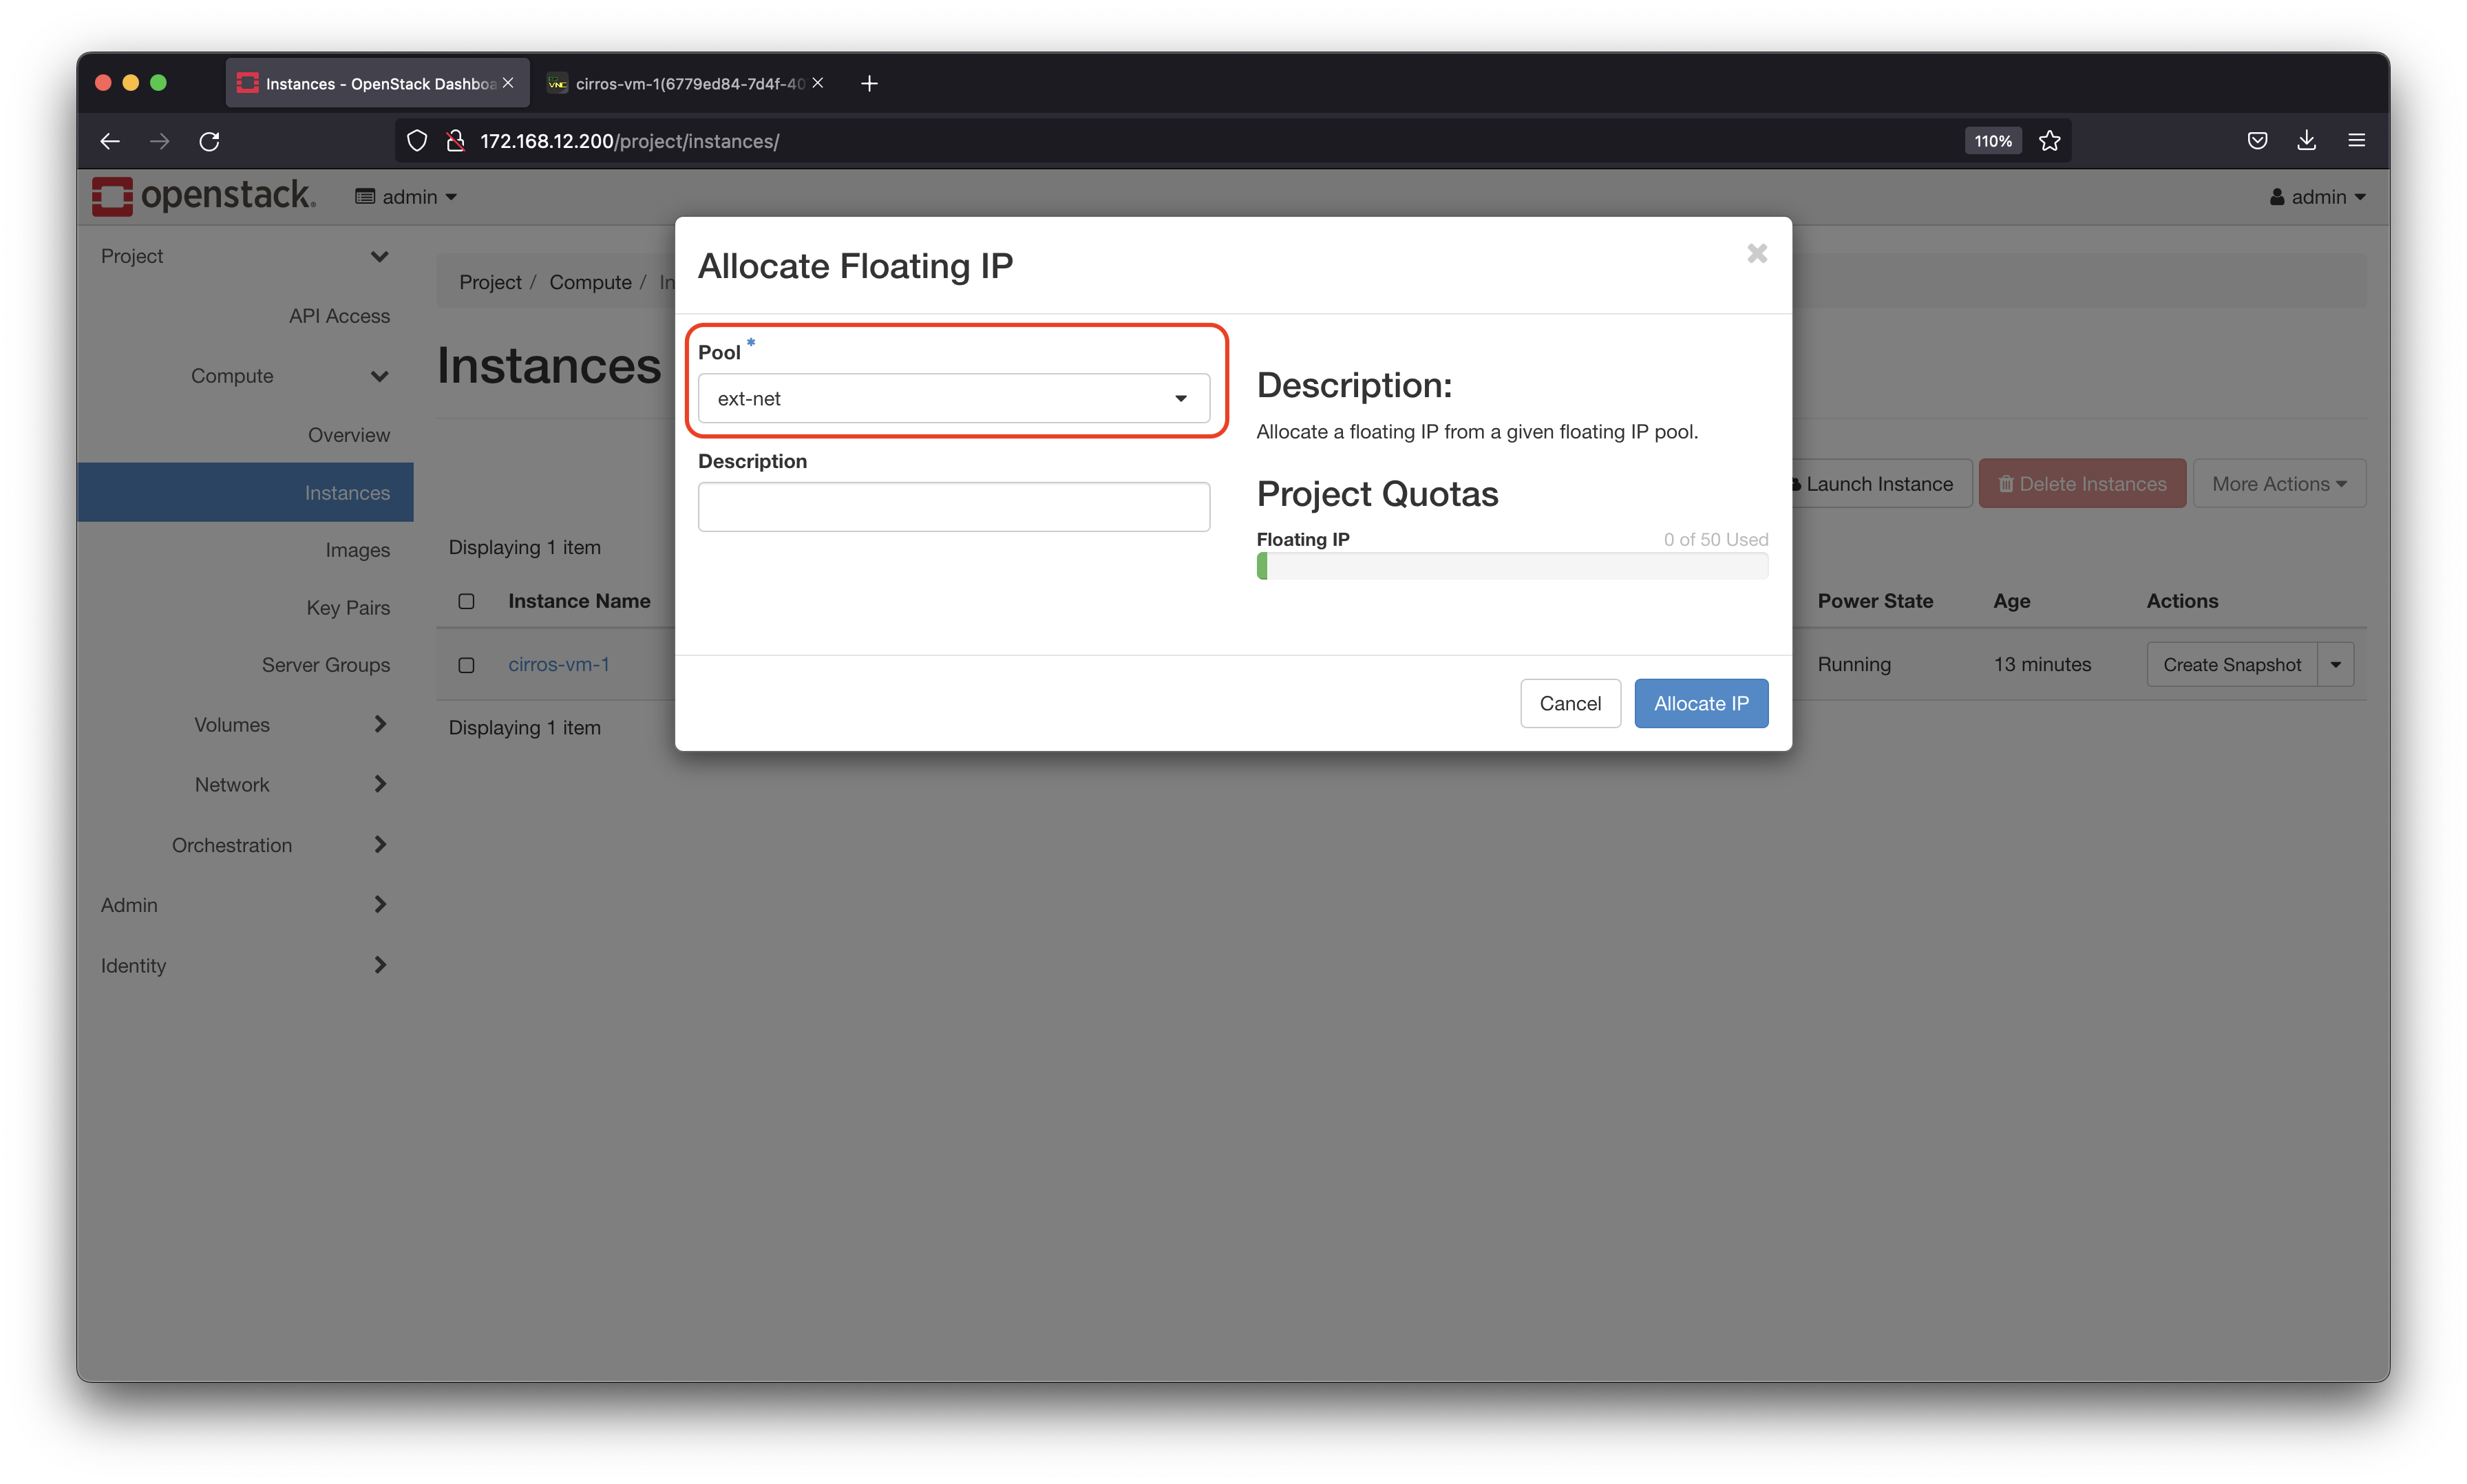2467x1484 pixels.
Task: Click the Compute breadcrumb link
Action: coord(590,283)
